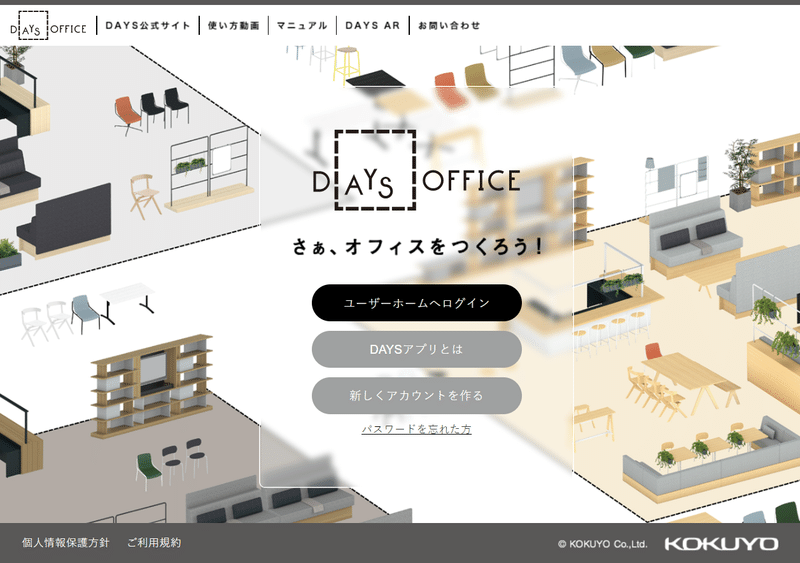
Task: Click the © KOKUYO Co.,Ltd. copyright text
Action: coord(603,544)
